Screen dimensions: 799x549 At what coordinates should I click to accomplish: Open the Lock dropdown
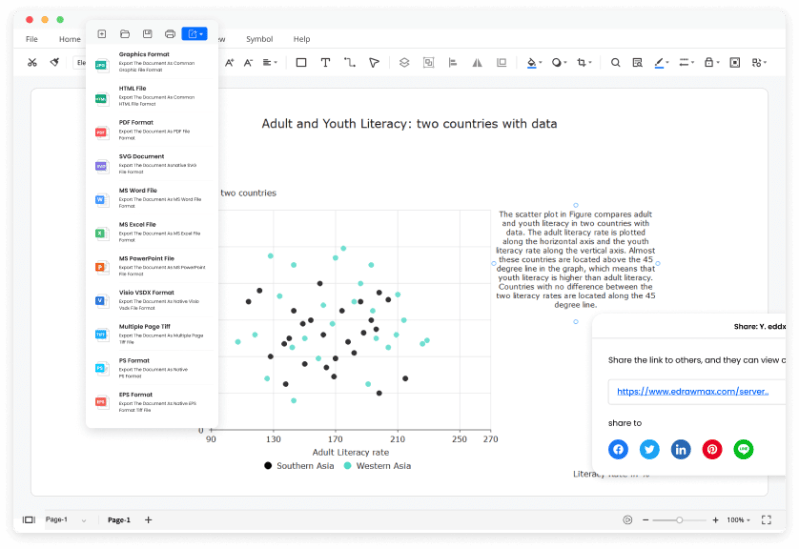[711, 63]
